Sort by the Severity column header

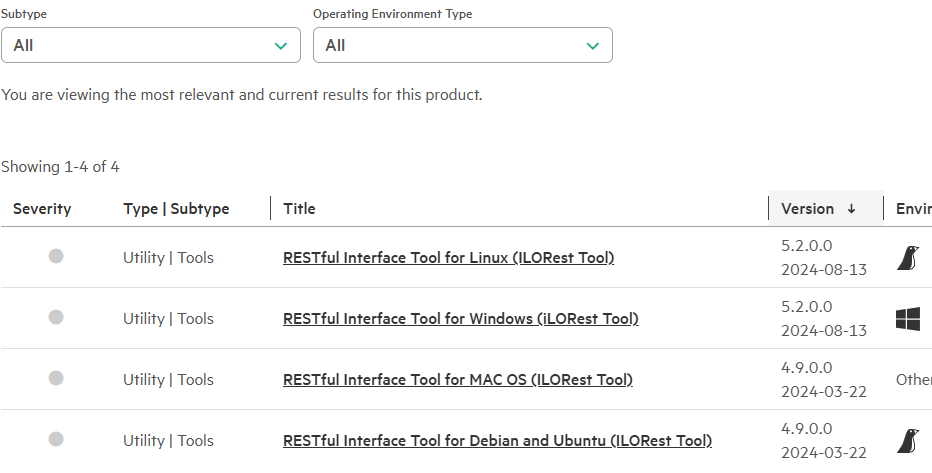42,209
